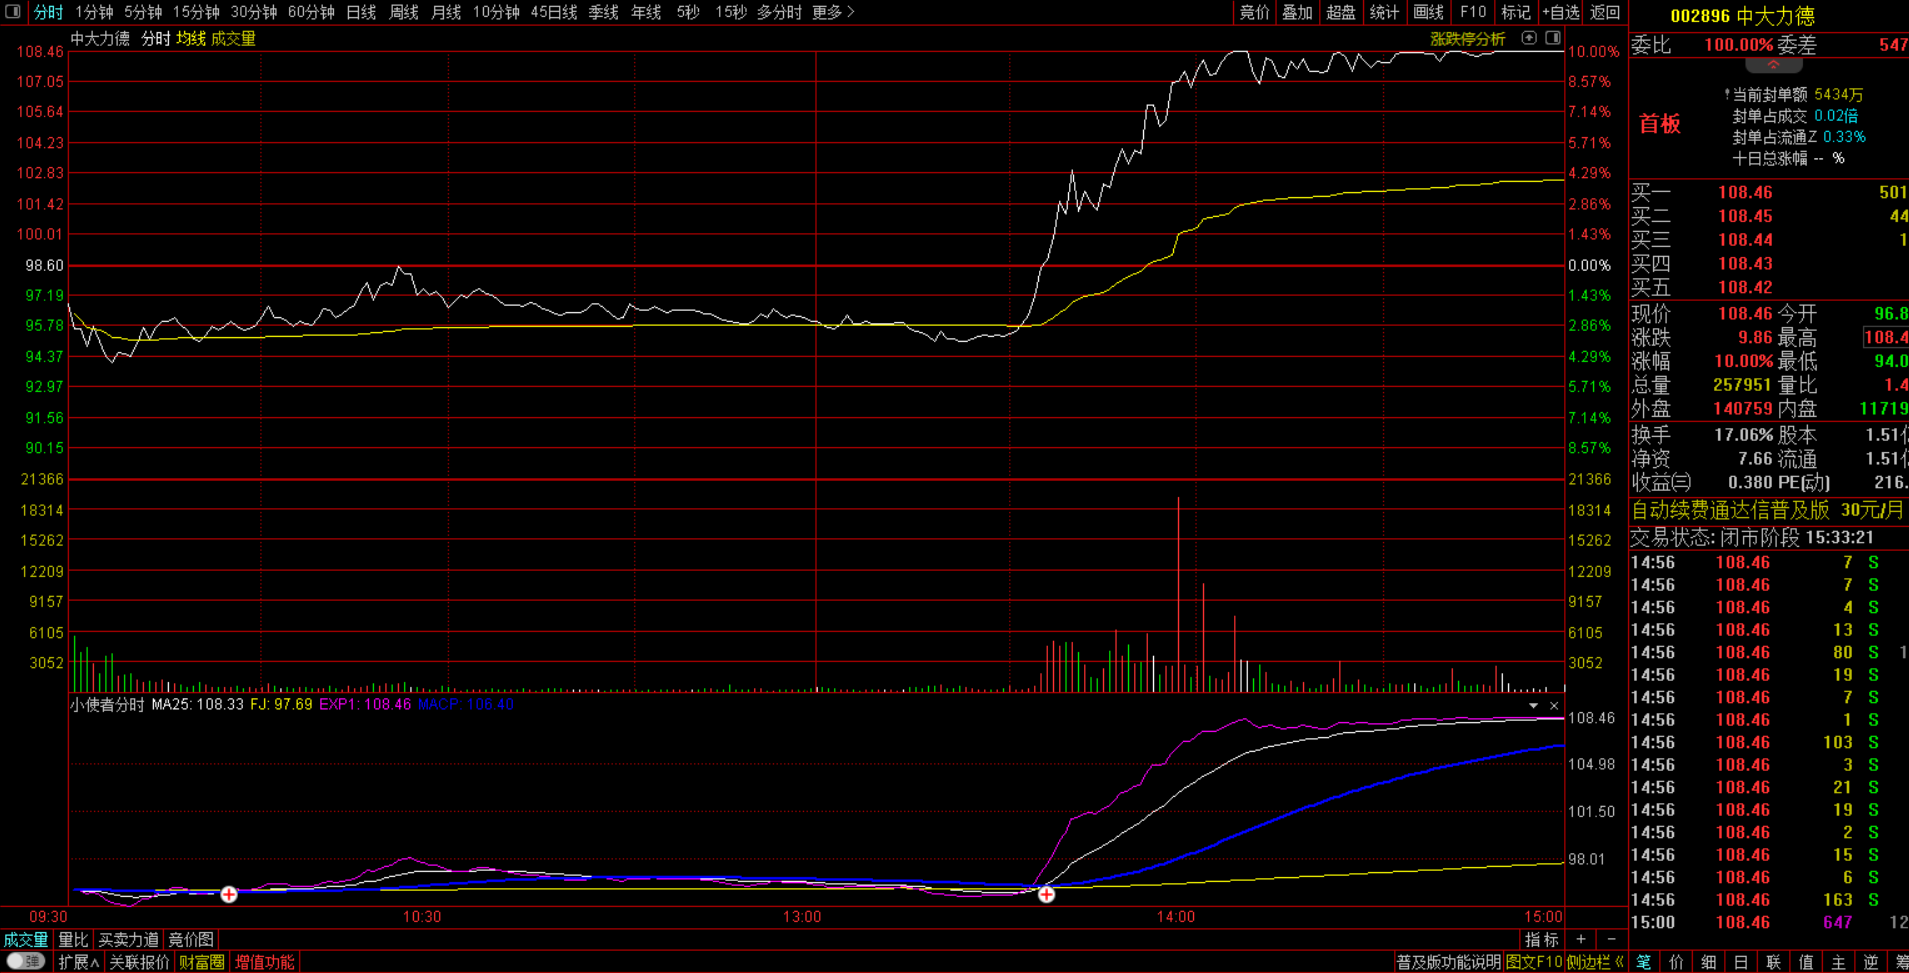Add stock to watchlist with +自选
Screen dimensions: 1909x973
click(x=1561, y=12)
